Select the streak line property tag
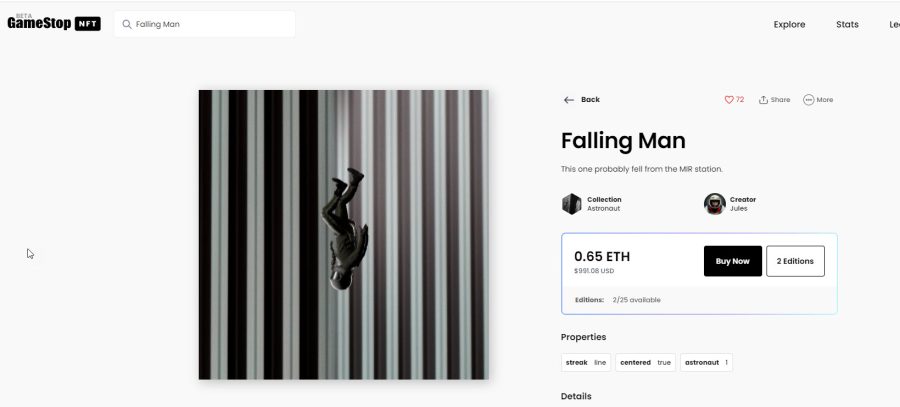Viewport: 900px width, 407px height. click(x=585, y=363)
